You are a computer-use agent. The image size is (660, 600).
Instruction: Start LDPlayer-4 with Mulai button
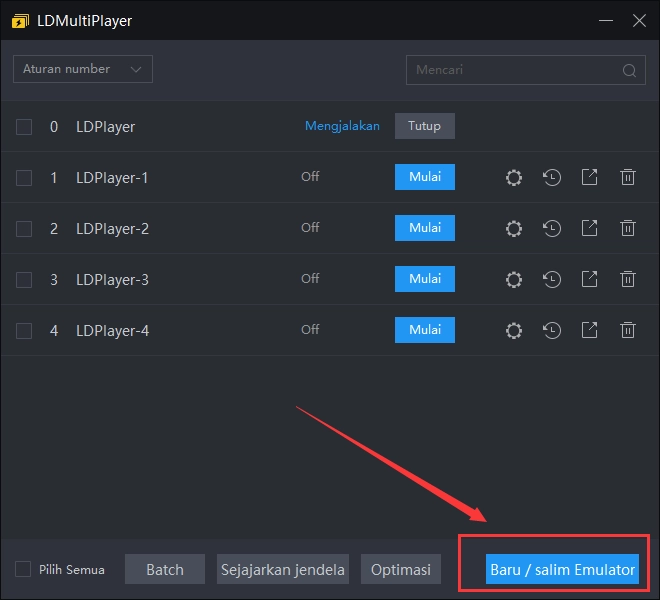[425, 330]
